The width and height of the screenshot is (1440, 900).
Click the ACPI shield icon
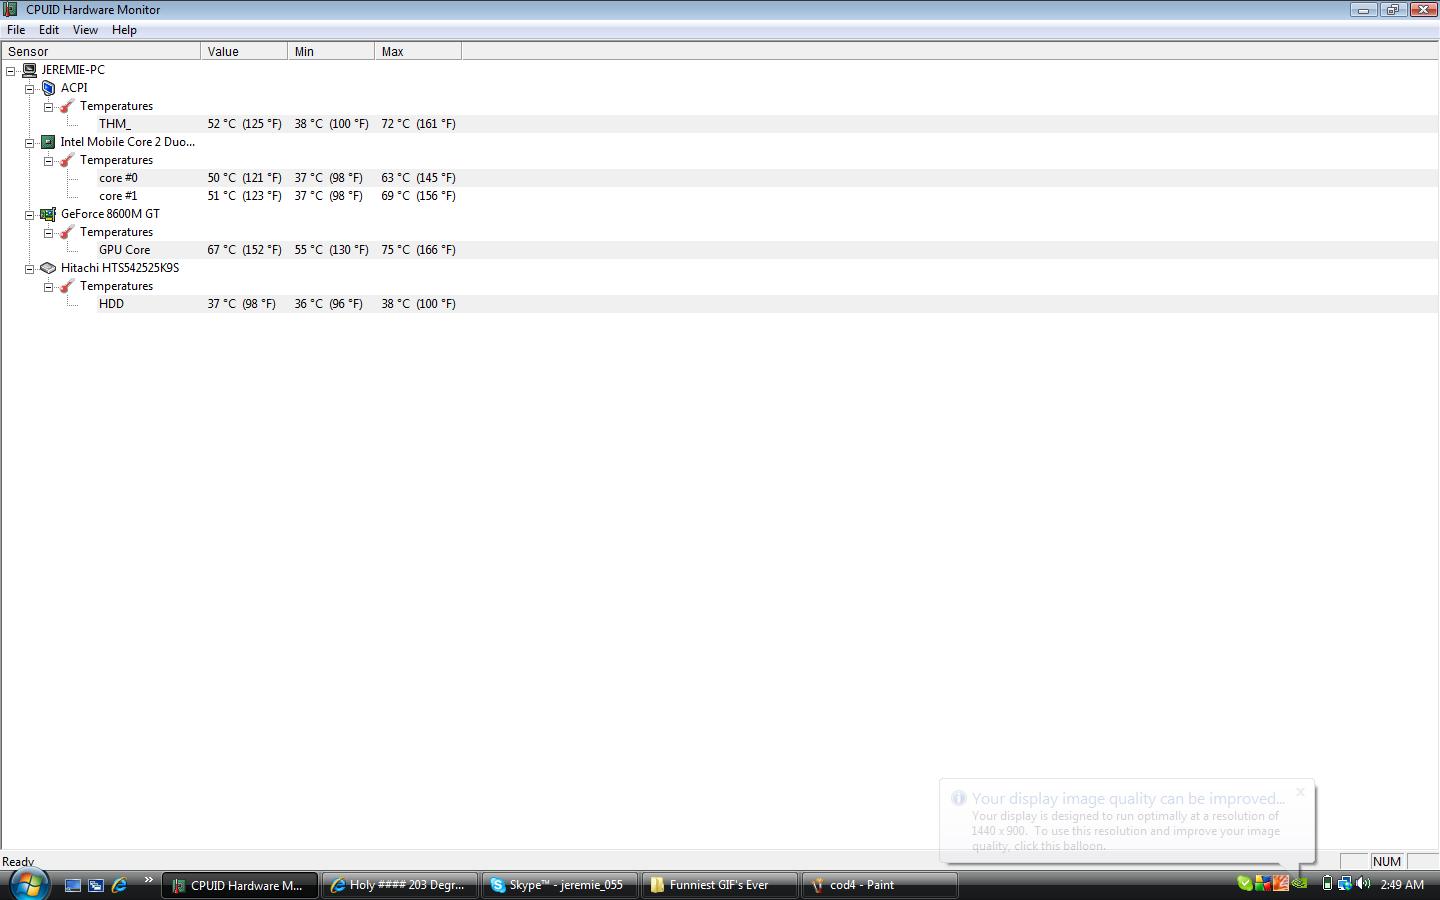pos(48,88)
